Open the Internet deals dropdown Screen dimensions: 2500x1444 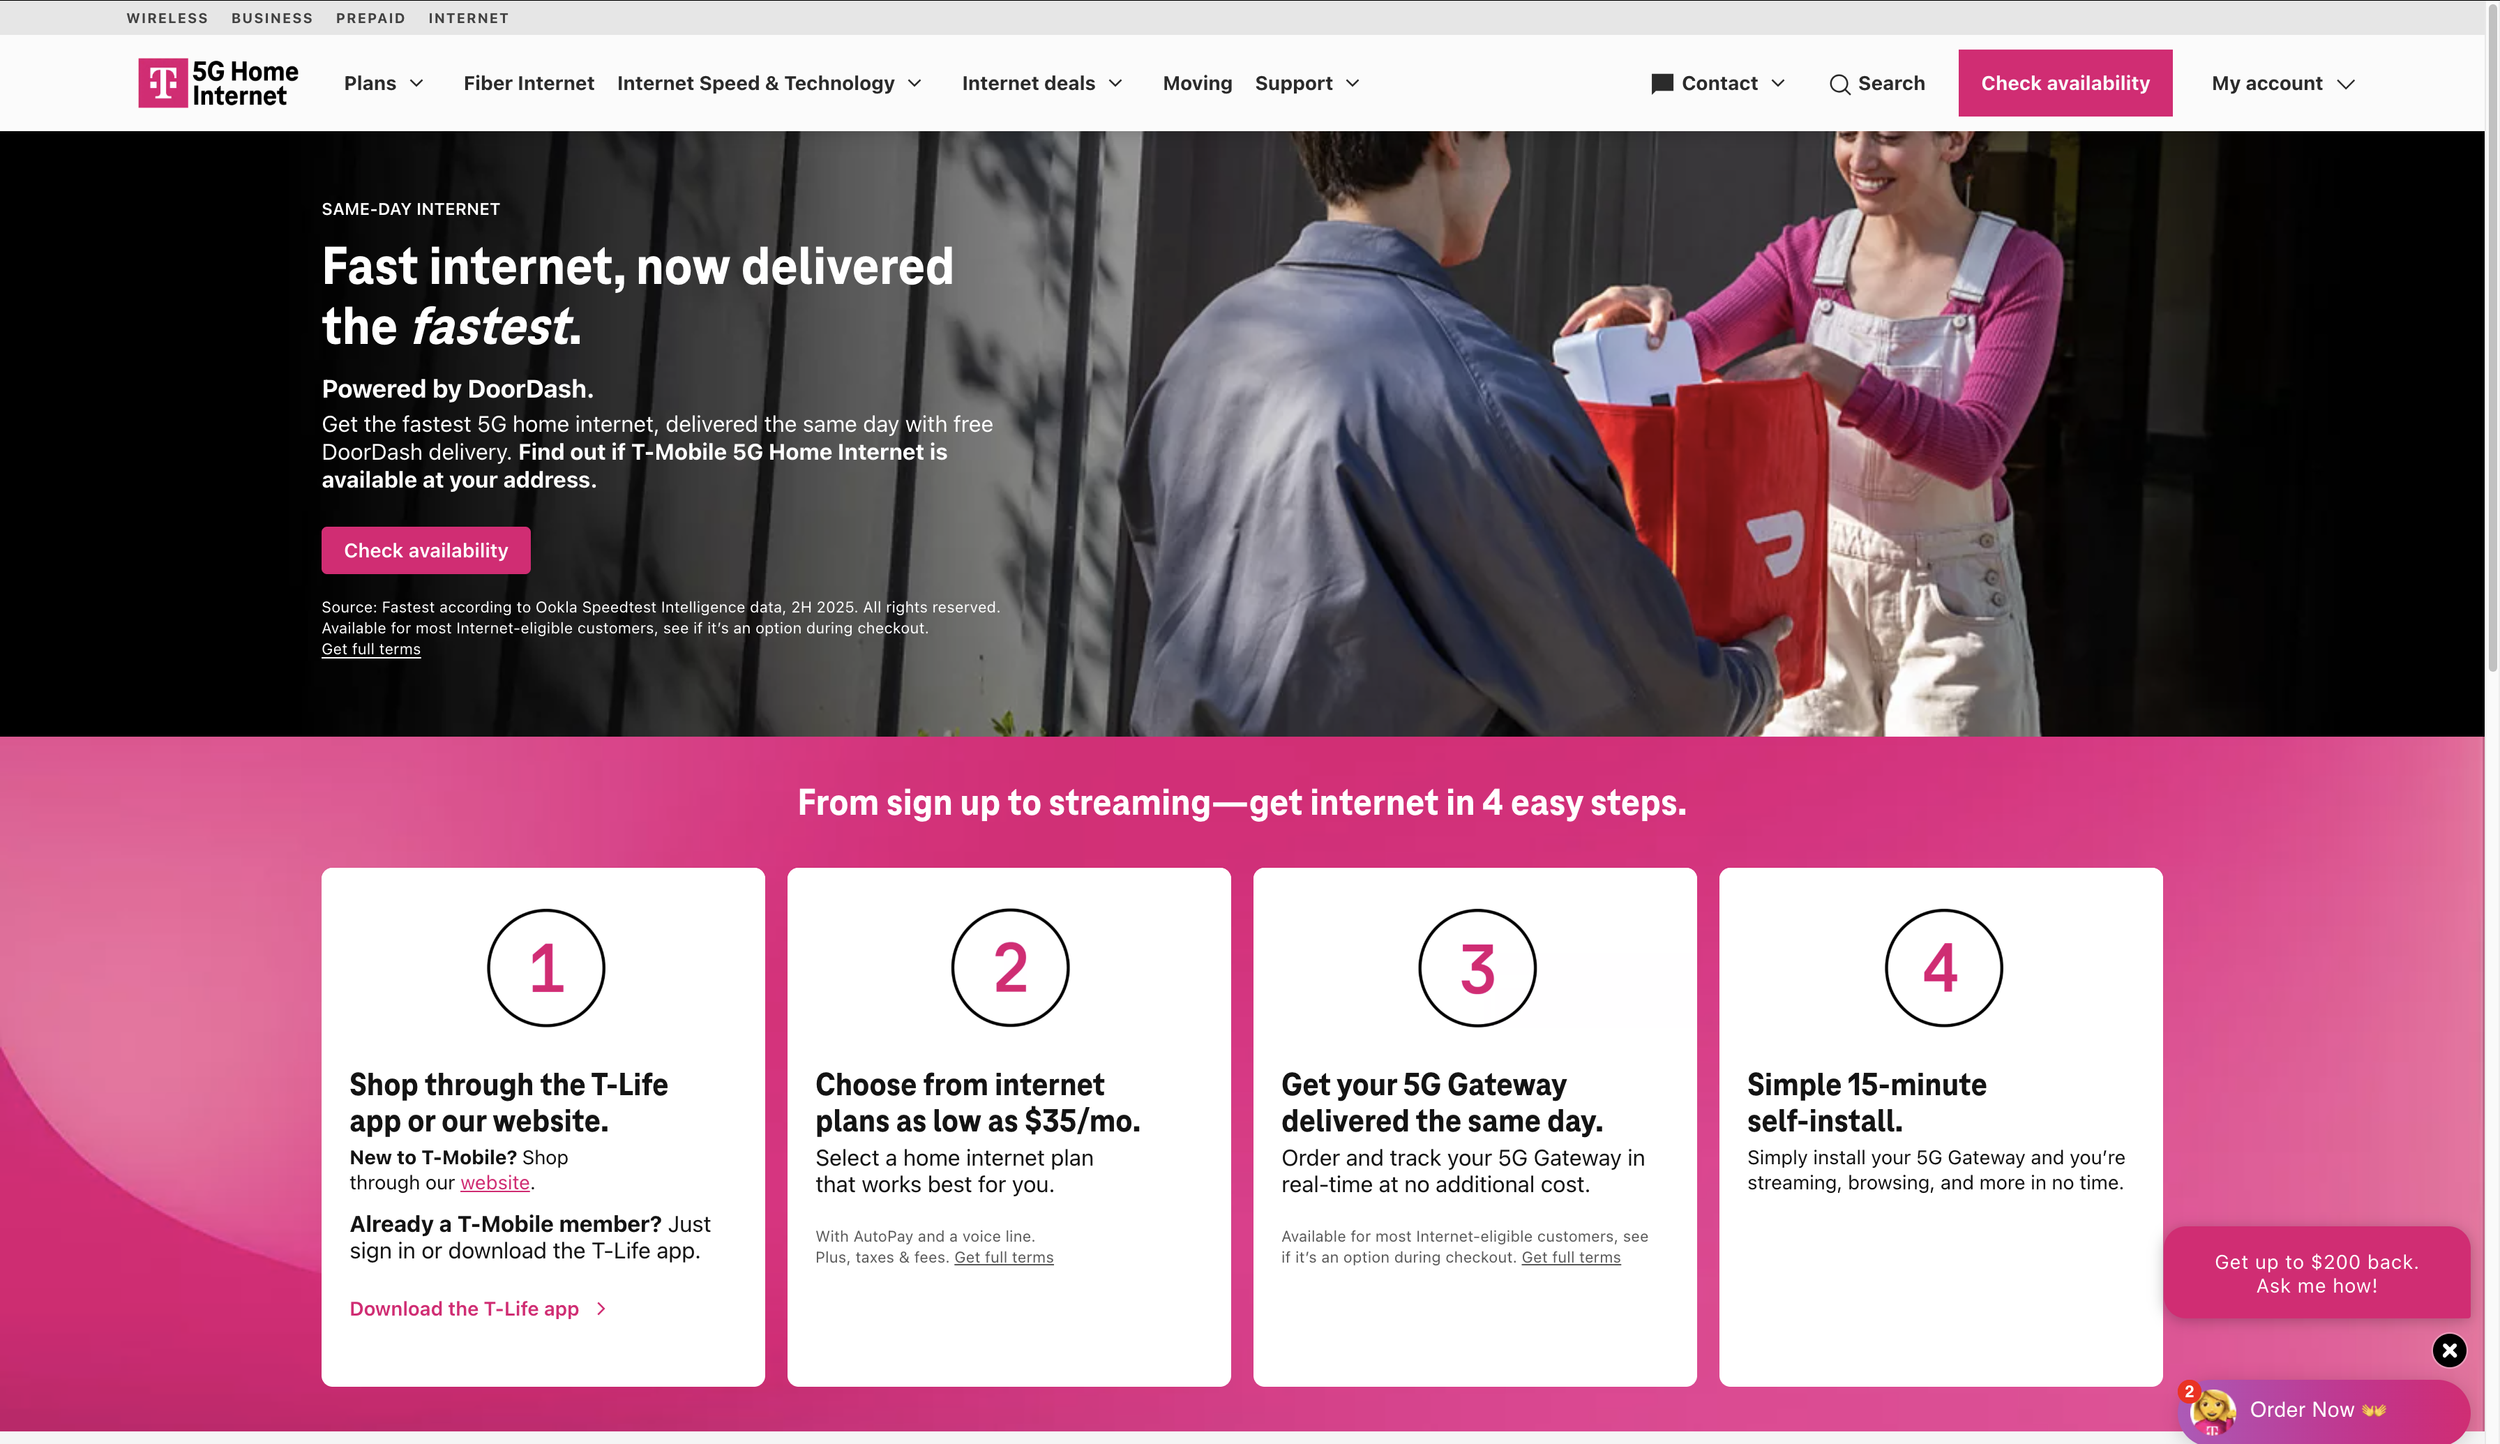[1042, 84]
